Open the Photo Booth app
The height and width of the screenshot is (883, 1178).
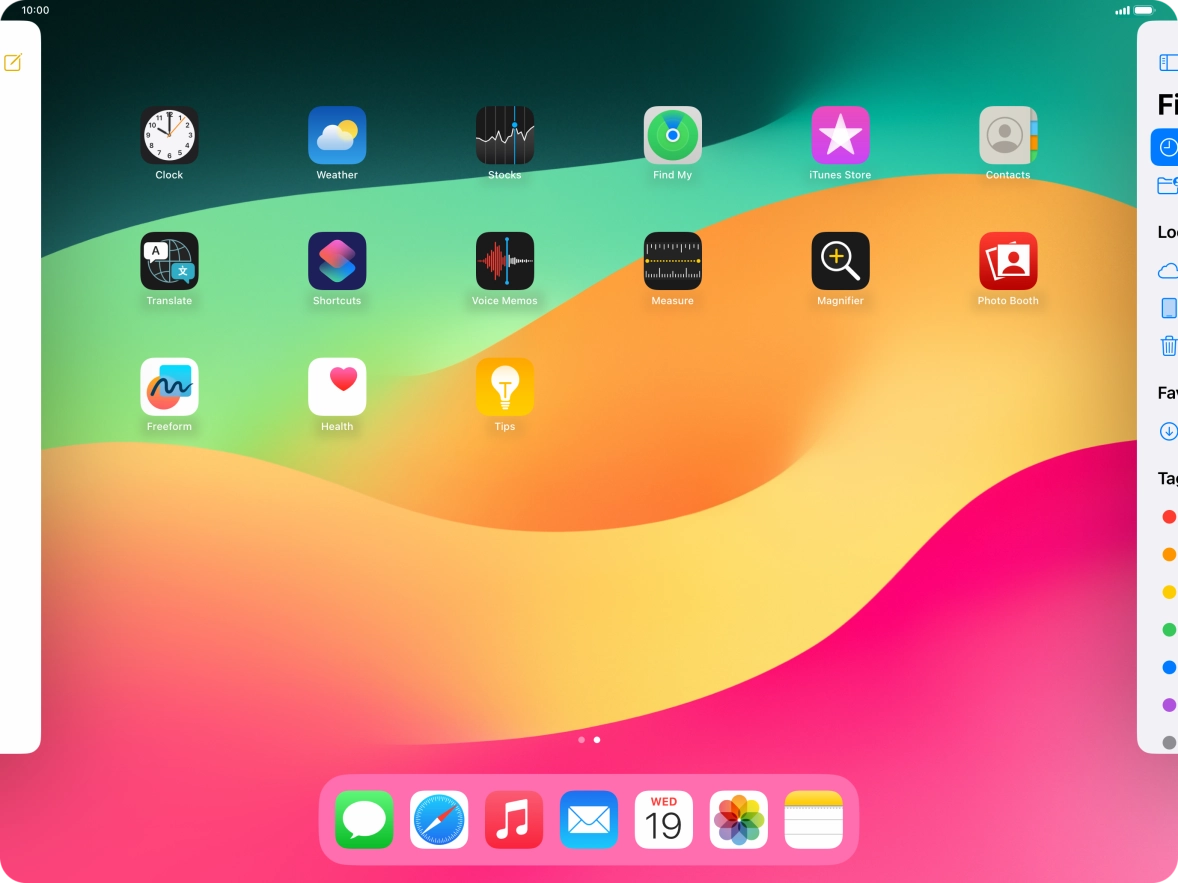point(1008,262)
